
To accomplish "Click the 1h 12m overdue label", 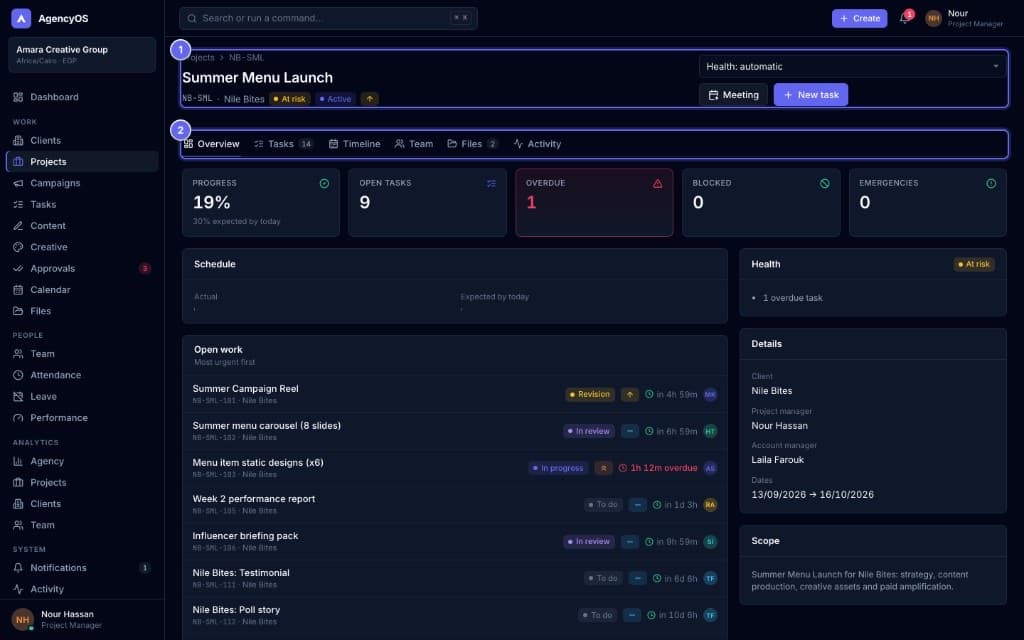I will [x=658, y=468].
